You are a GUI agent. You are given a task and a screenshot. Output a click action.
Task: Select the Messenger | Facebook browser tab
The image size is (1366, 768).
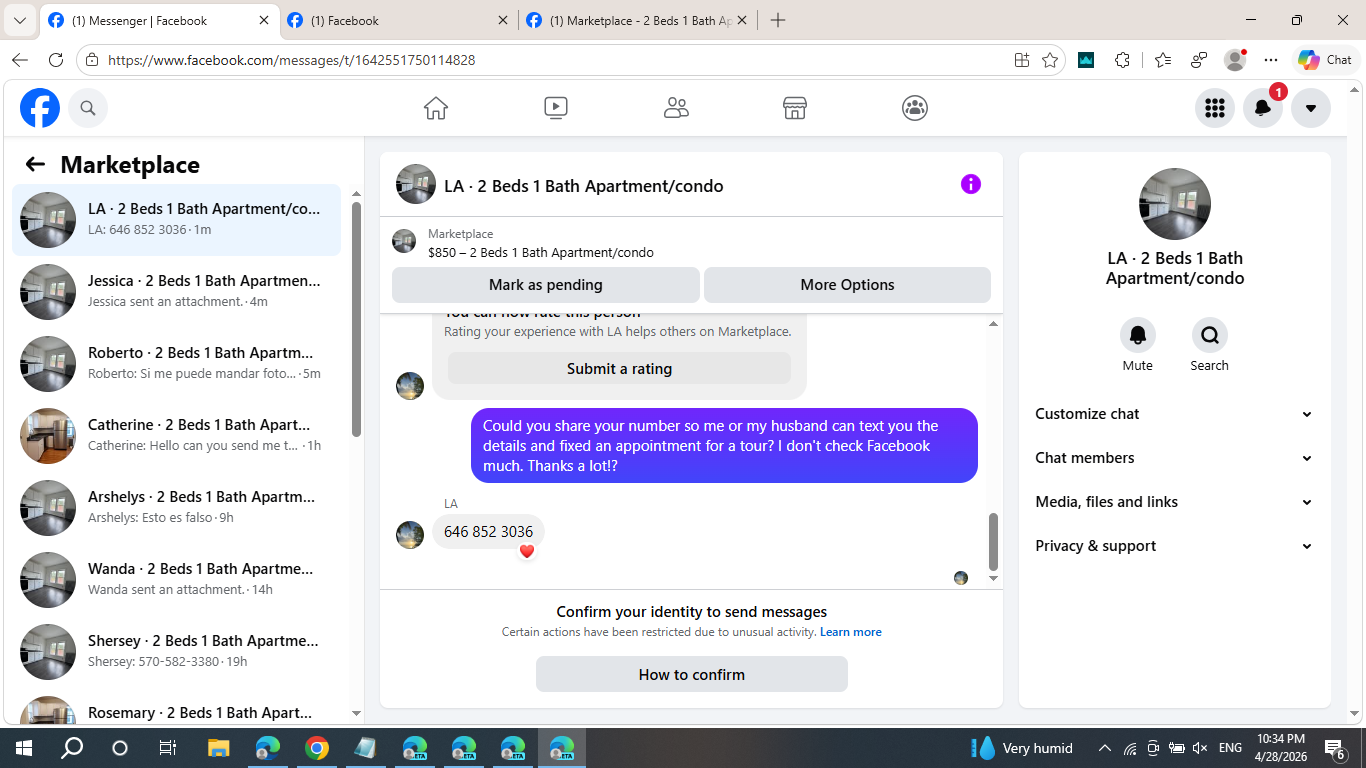158,20
